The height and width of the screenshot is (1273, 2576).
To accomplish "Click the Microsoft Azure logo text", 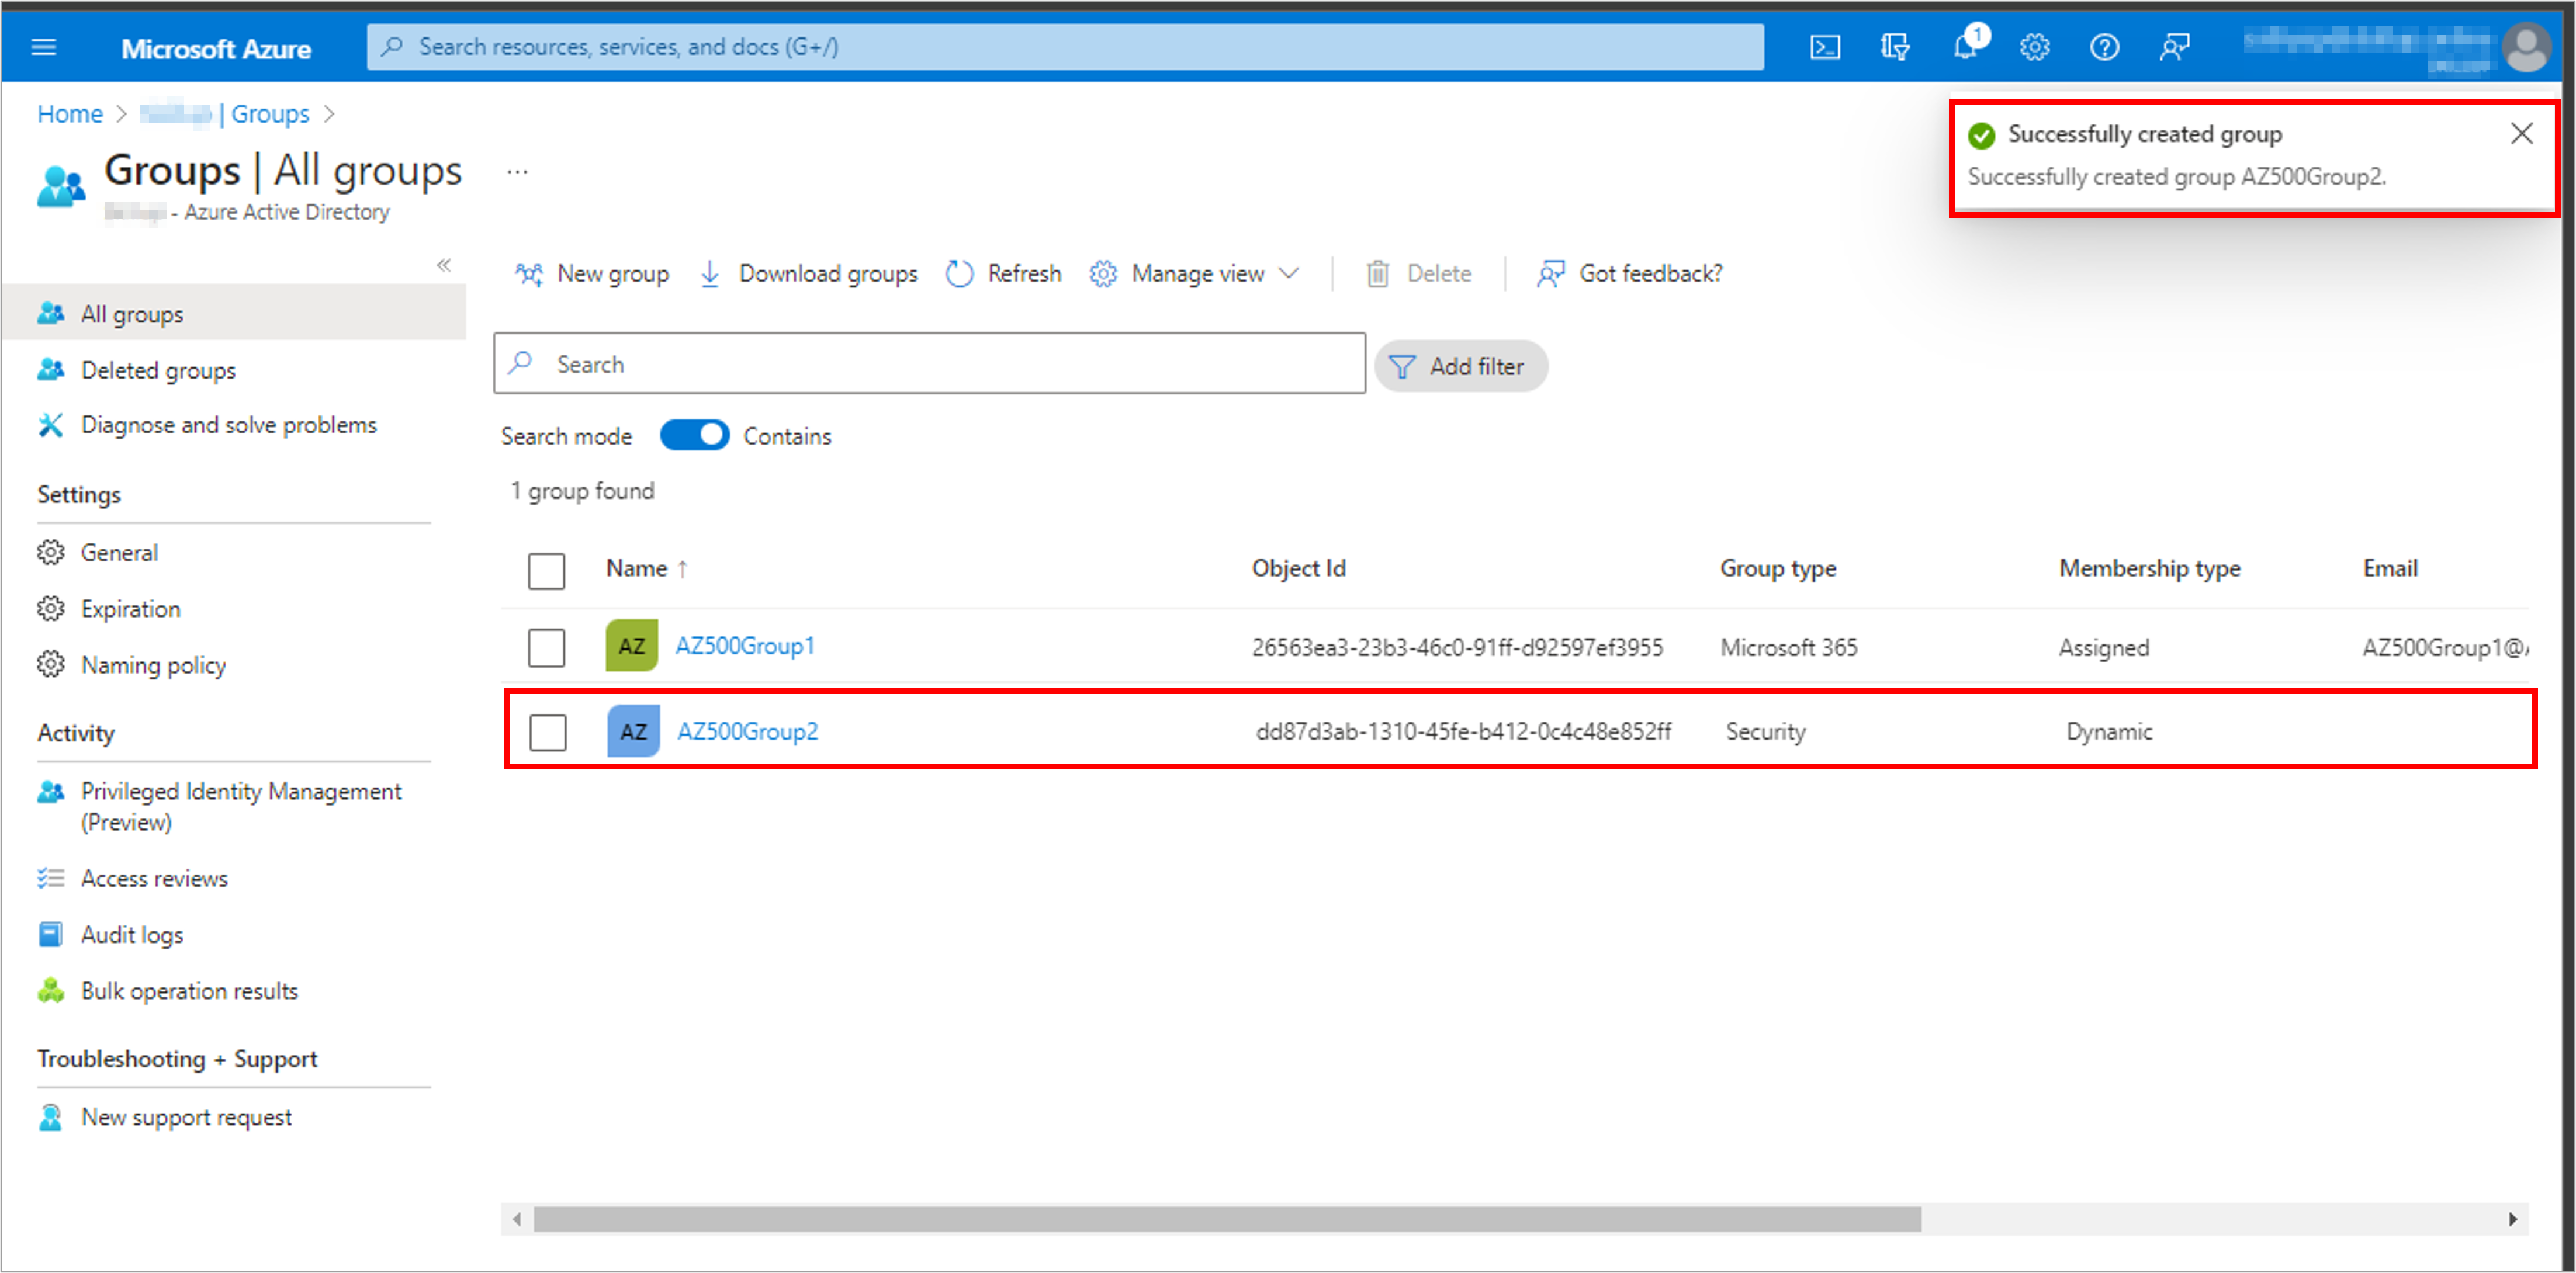I will (x=216, y=48).
